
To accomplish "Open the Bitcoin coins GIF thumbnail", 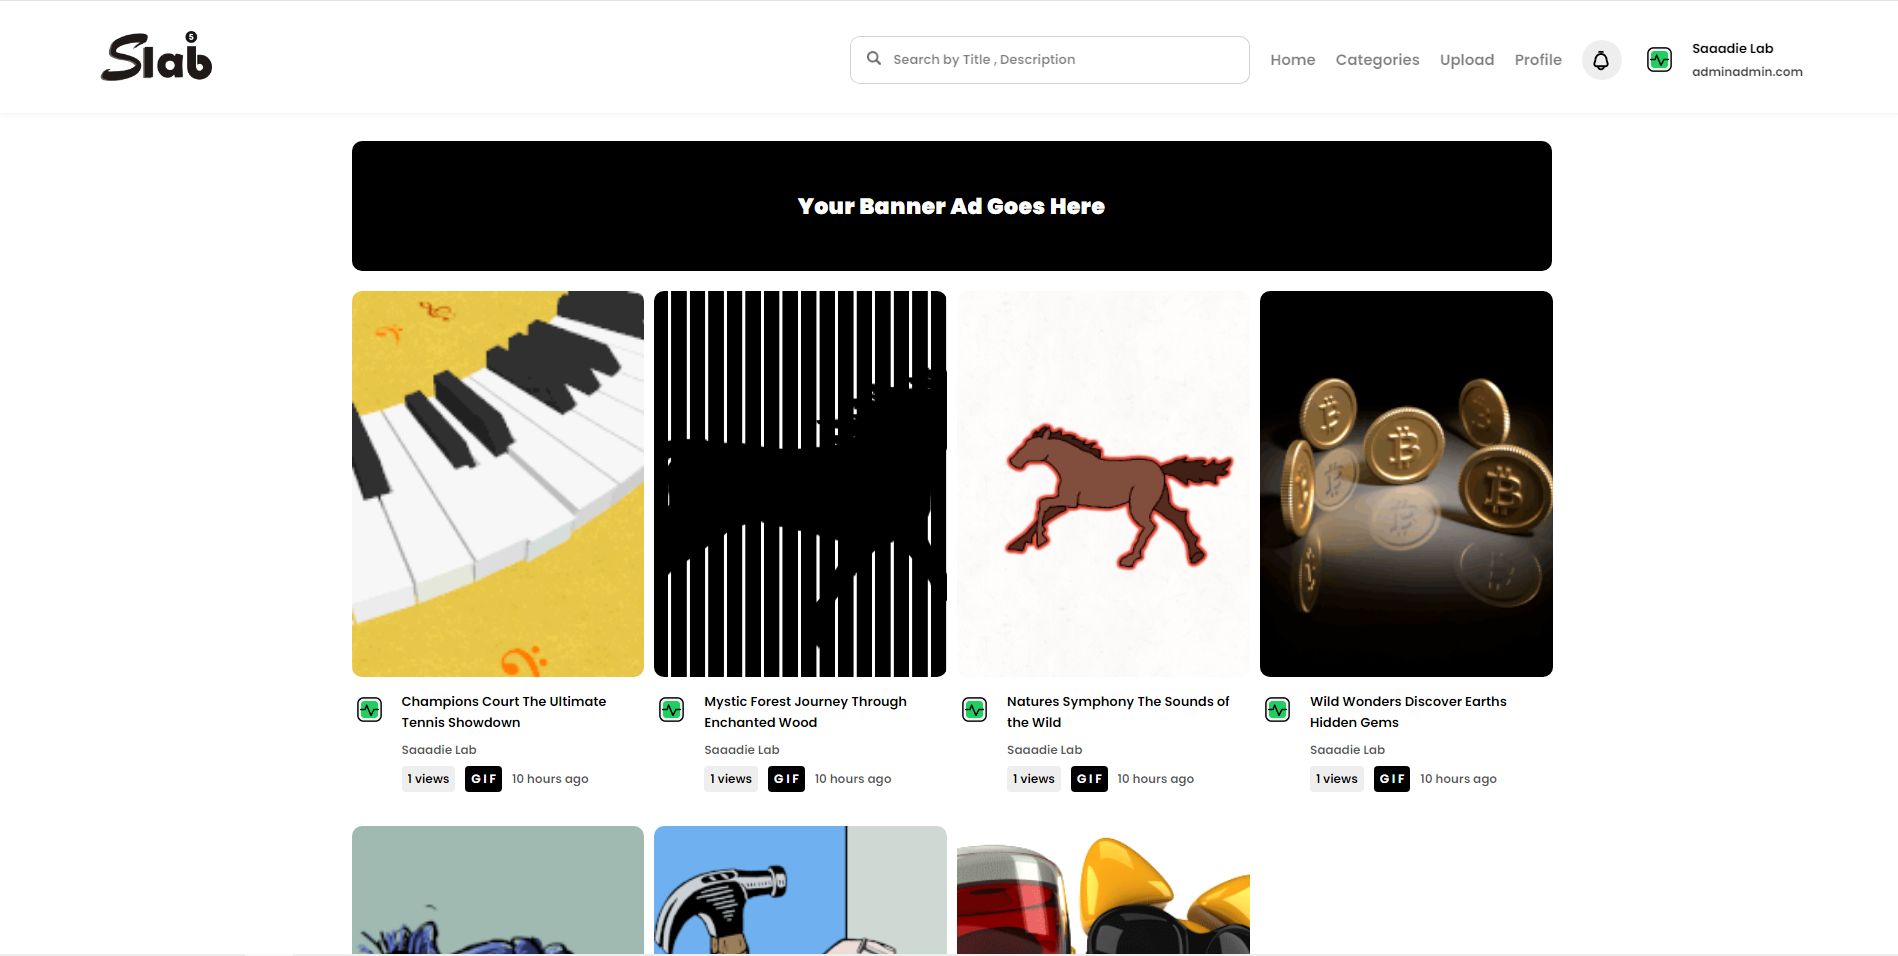I will (x=1406, y=484).
